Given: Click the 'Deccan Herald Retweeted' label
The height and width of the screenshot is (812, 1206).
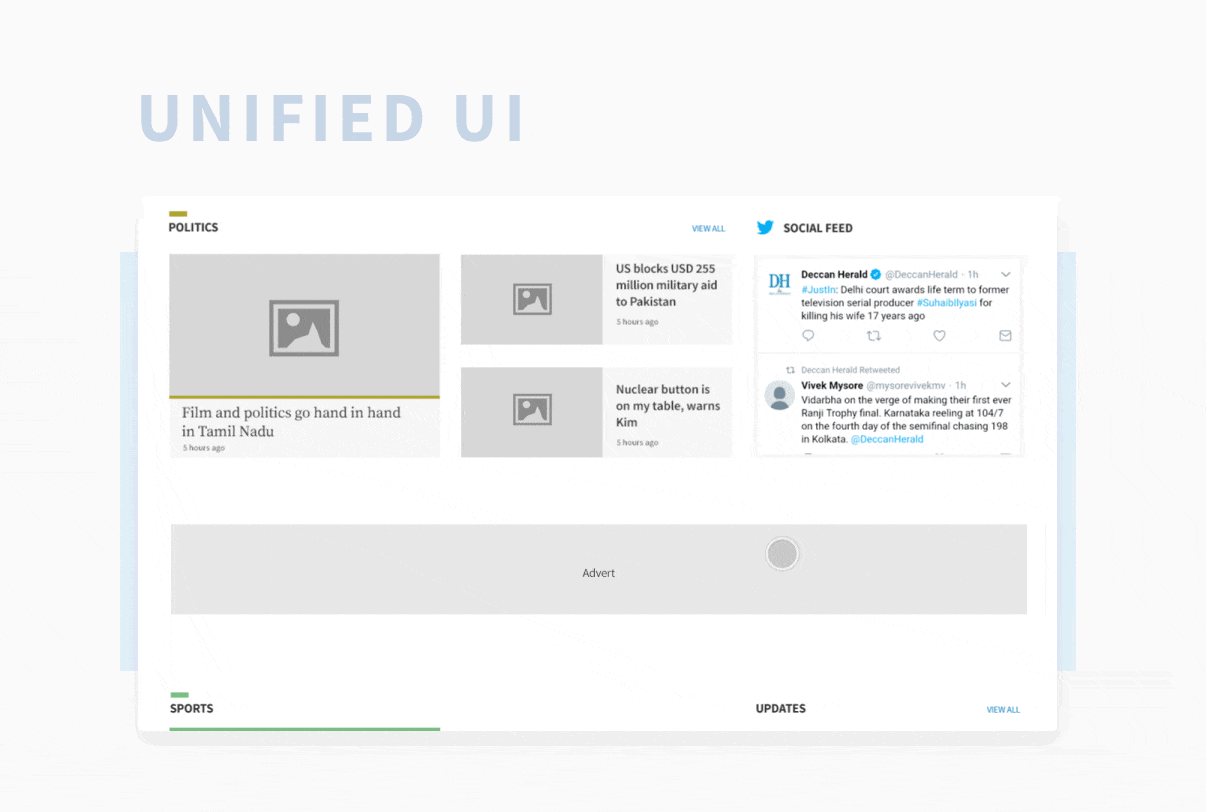Looking at the screenshot, I should 850,370.
